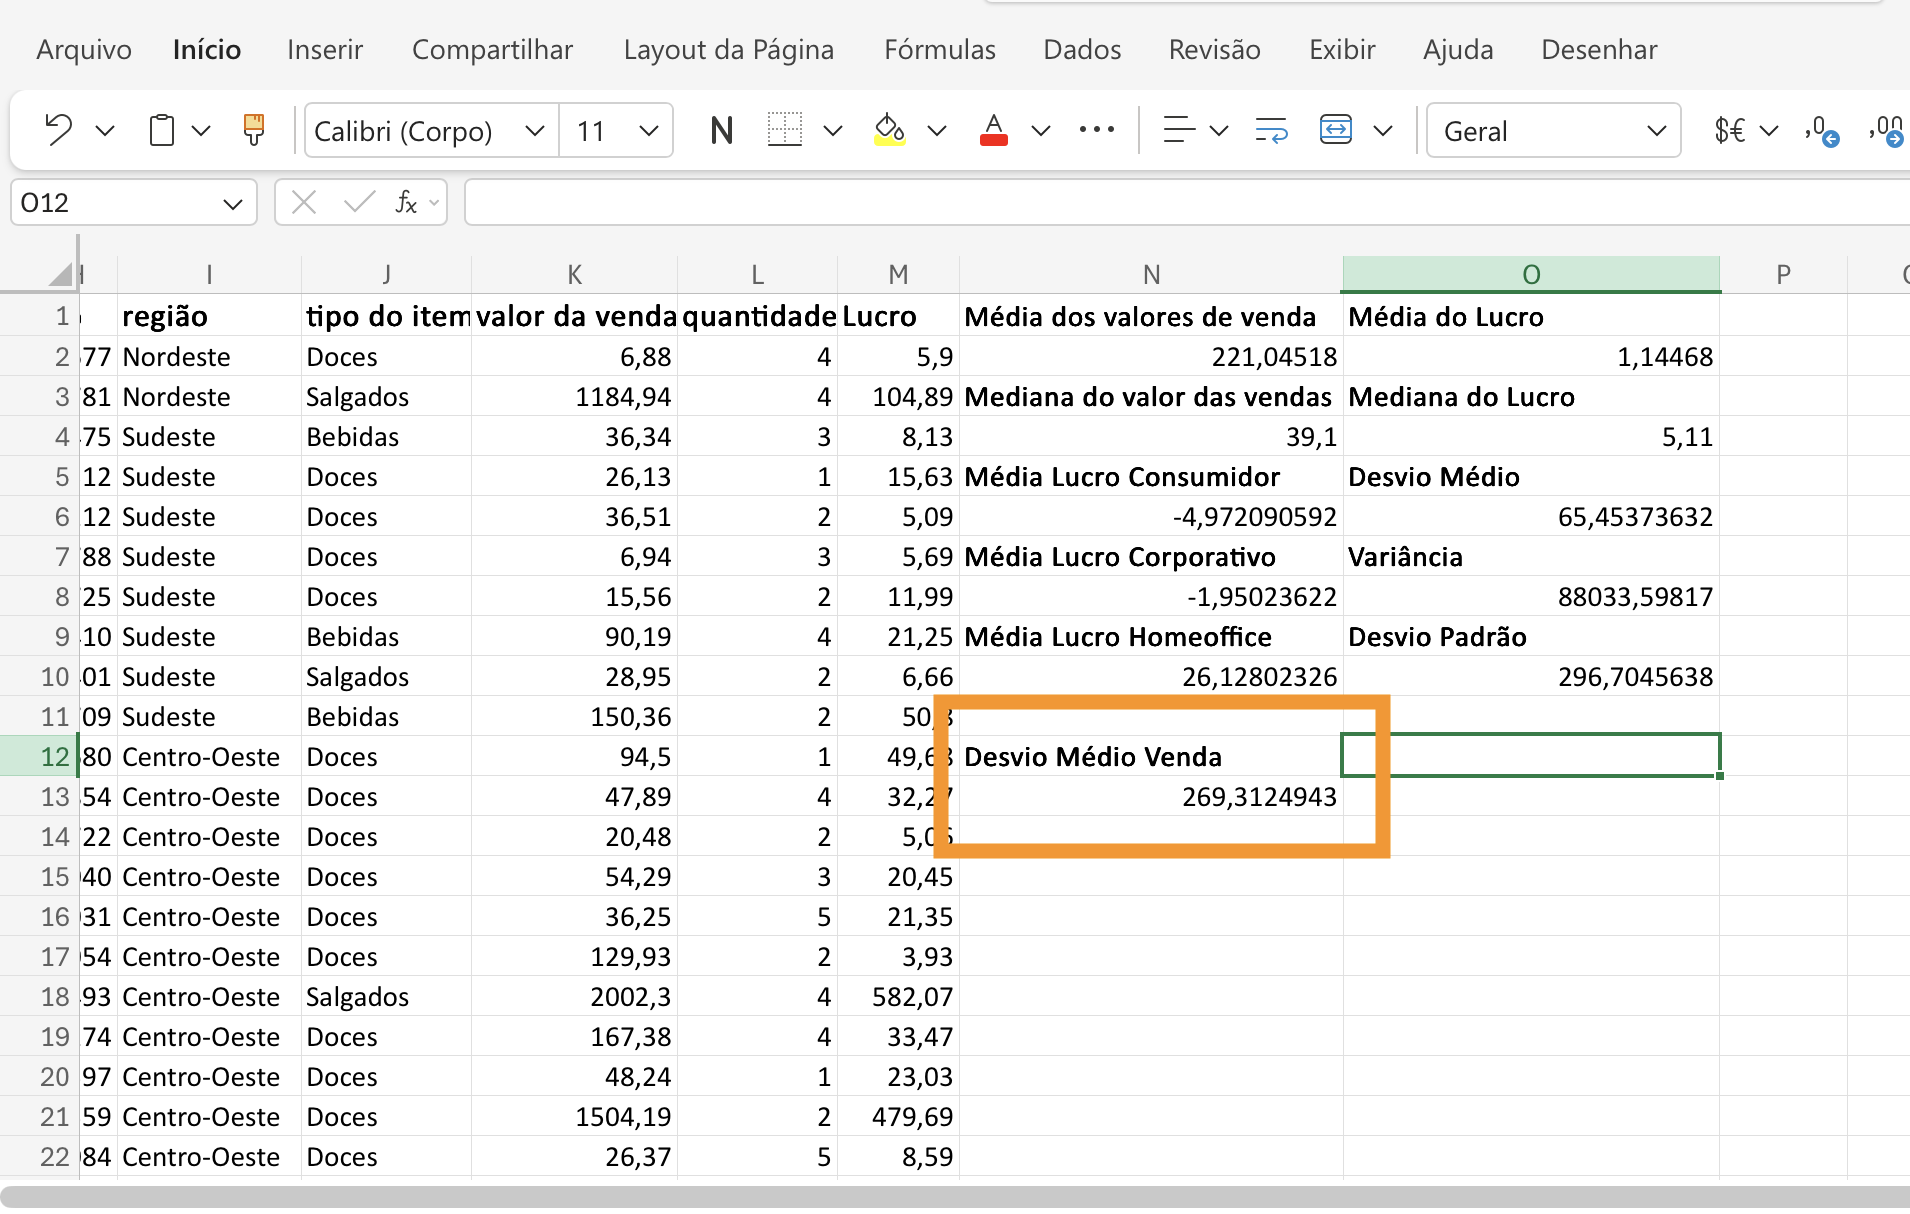Click the Paste clipboard icon
This screenshot has width=1910, height=1214.
click(x=161, y=130)
